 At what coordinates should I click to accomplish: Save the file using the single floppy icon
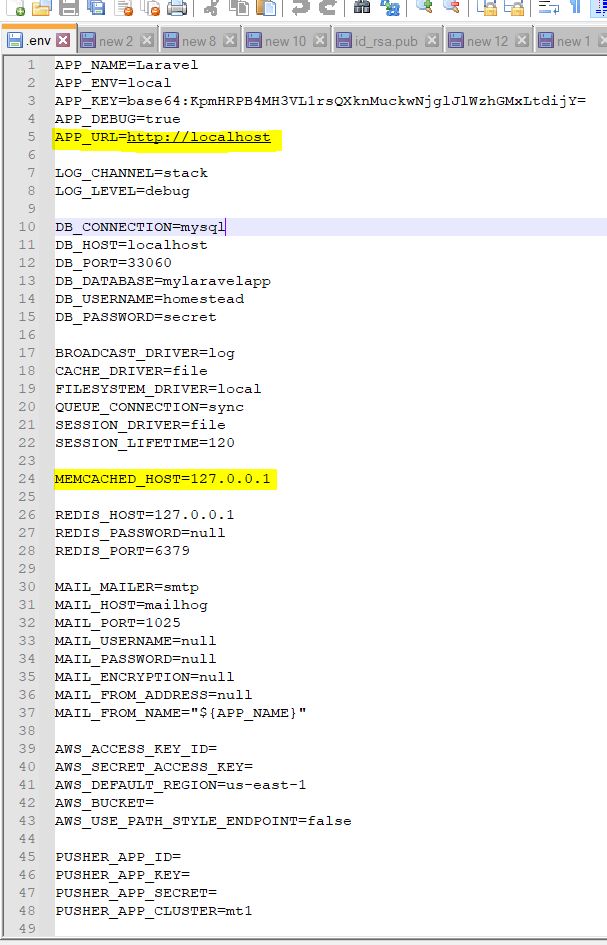pyautogui.click(x=70, y=7)
